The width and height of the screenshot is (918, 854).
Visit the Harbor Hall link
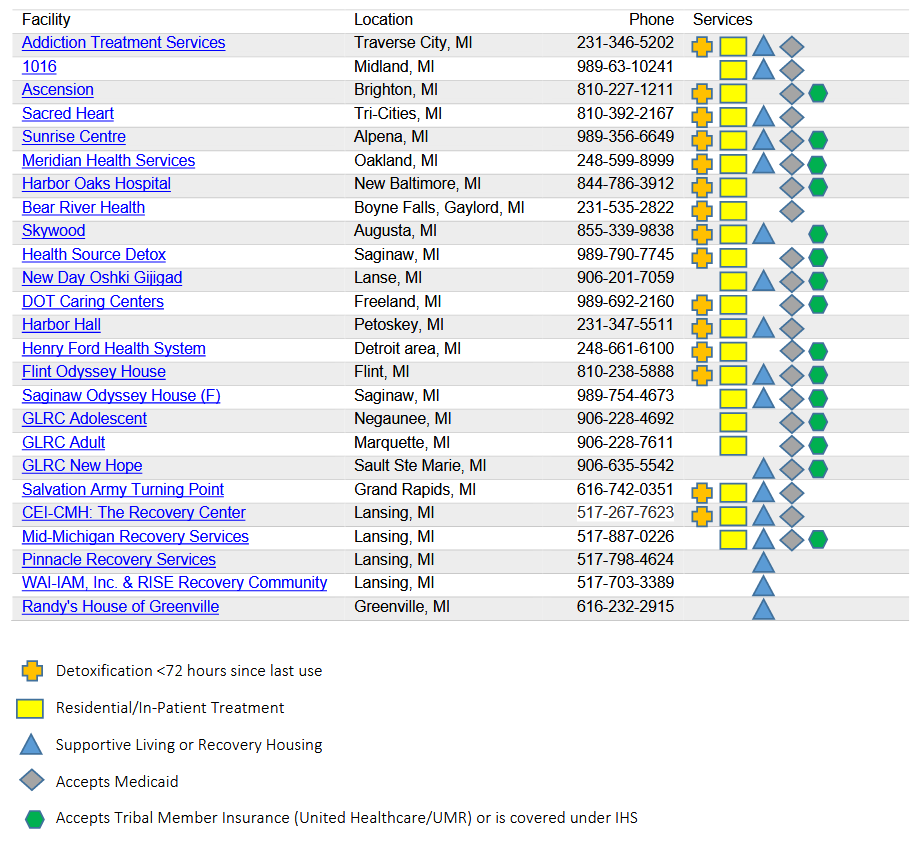tap(61, 325)
